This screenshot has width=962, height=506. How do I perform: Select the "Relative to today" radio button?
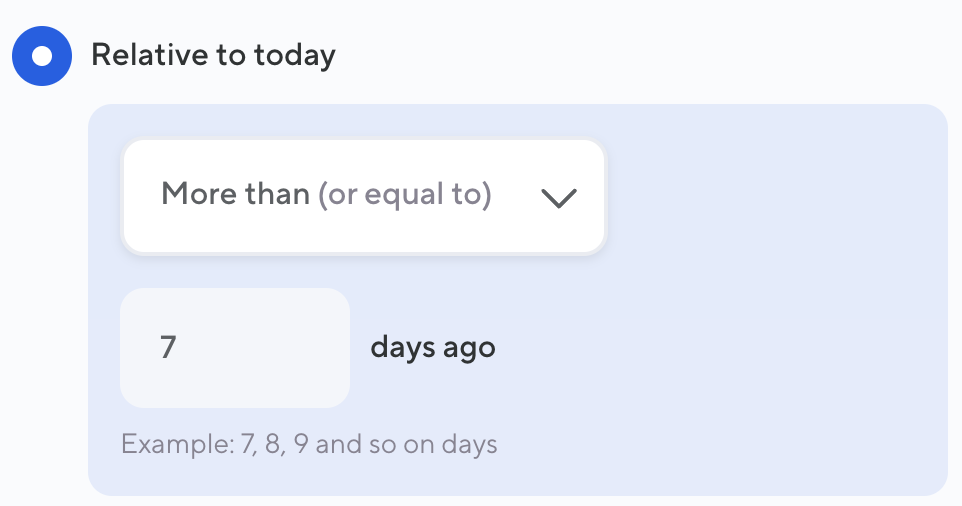click(42, 56)
